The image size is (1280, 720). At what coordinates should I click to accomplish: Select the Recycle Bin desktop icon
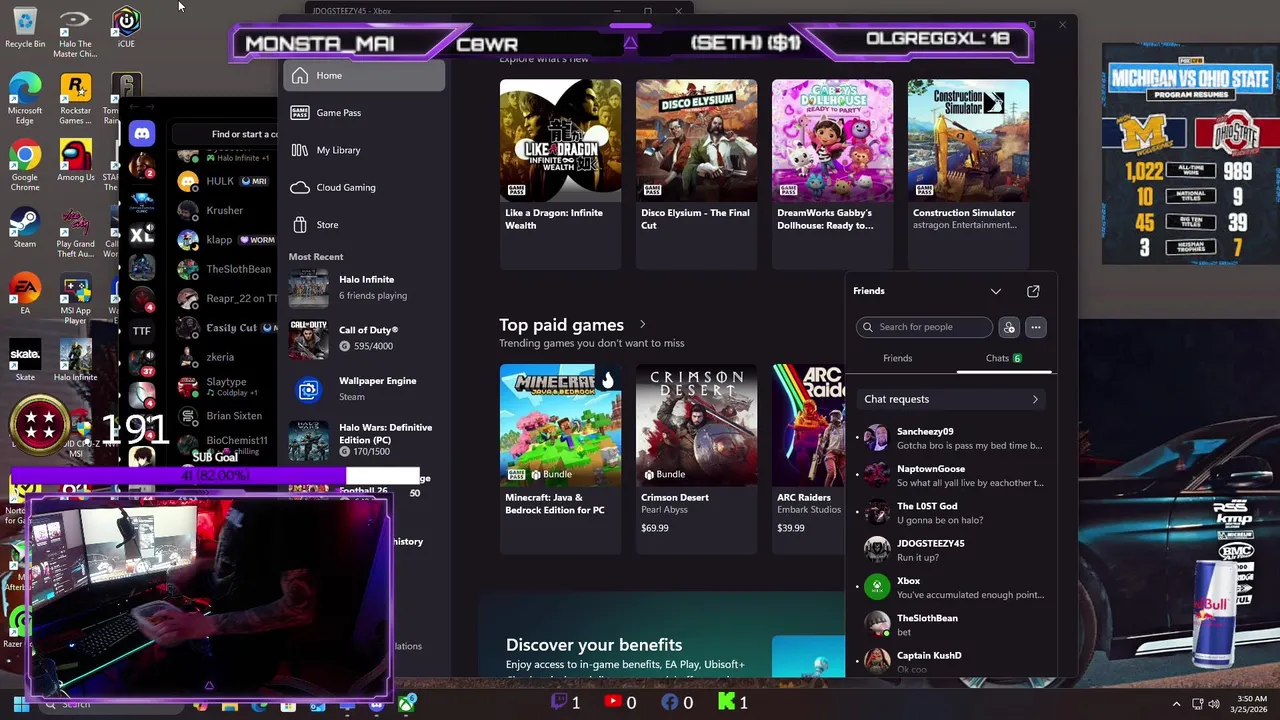pos(25,28)
